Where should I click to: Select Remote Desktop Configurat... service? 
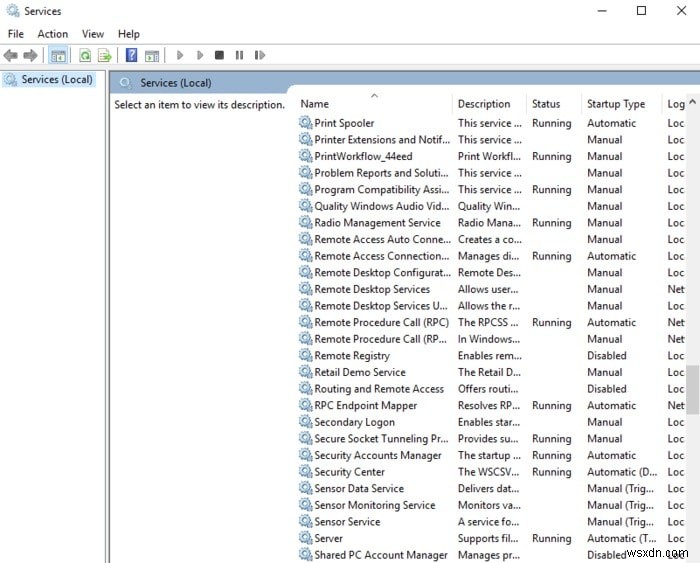click(x=382, y=272)
